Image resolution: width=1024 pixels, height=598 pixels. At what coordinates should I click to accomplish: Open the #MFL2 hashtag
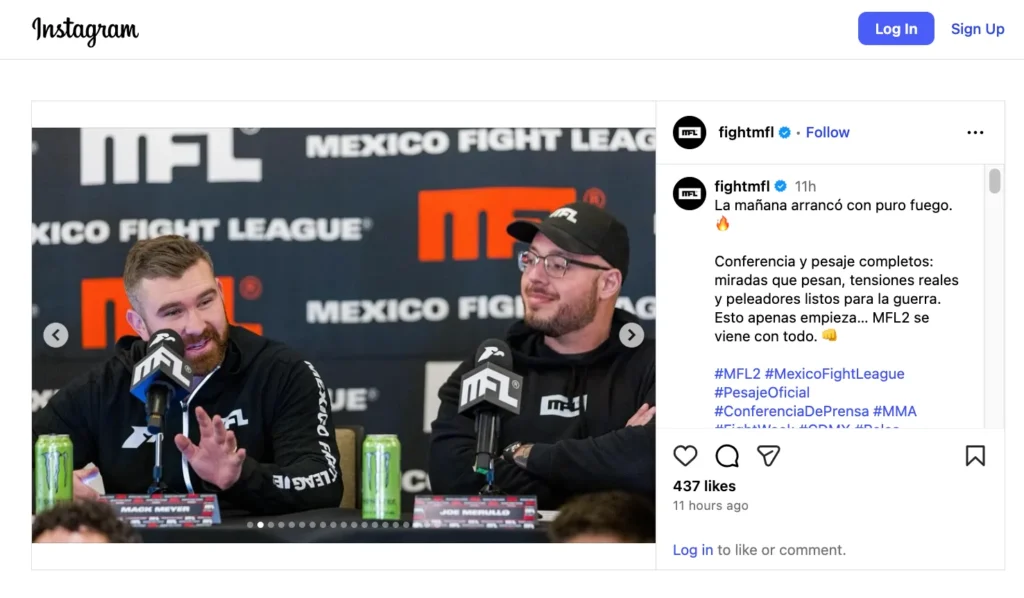tap(737, 373)
